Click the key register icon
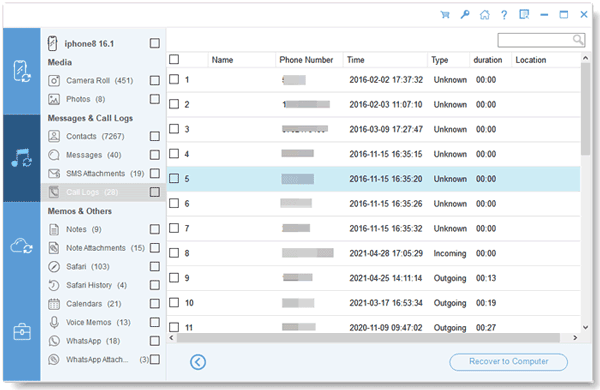Viewport: 600px width, 390px height. coord(465,15)
